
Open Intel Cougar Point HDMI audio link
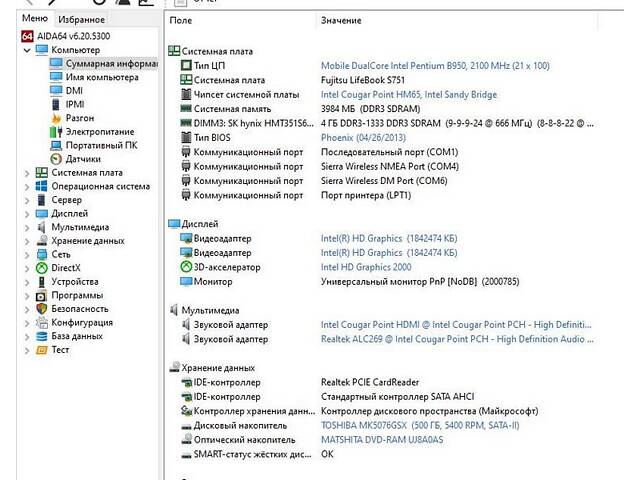pos(456,325)
